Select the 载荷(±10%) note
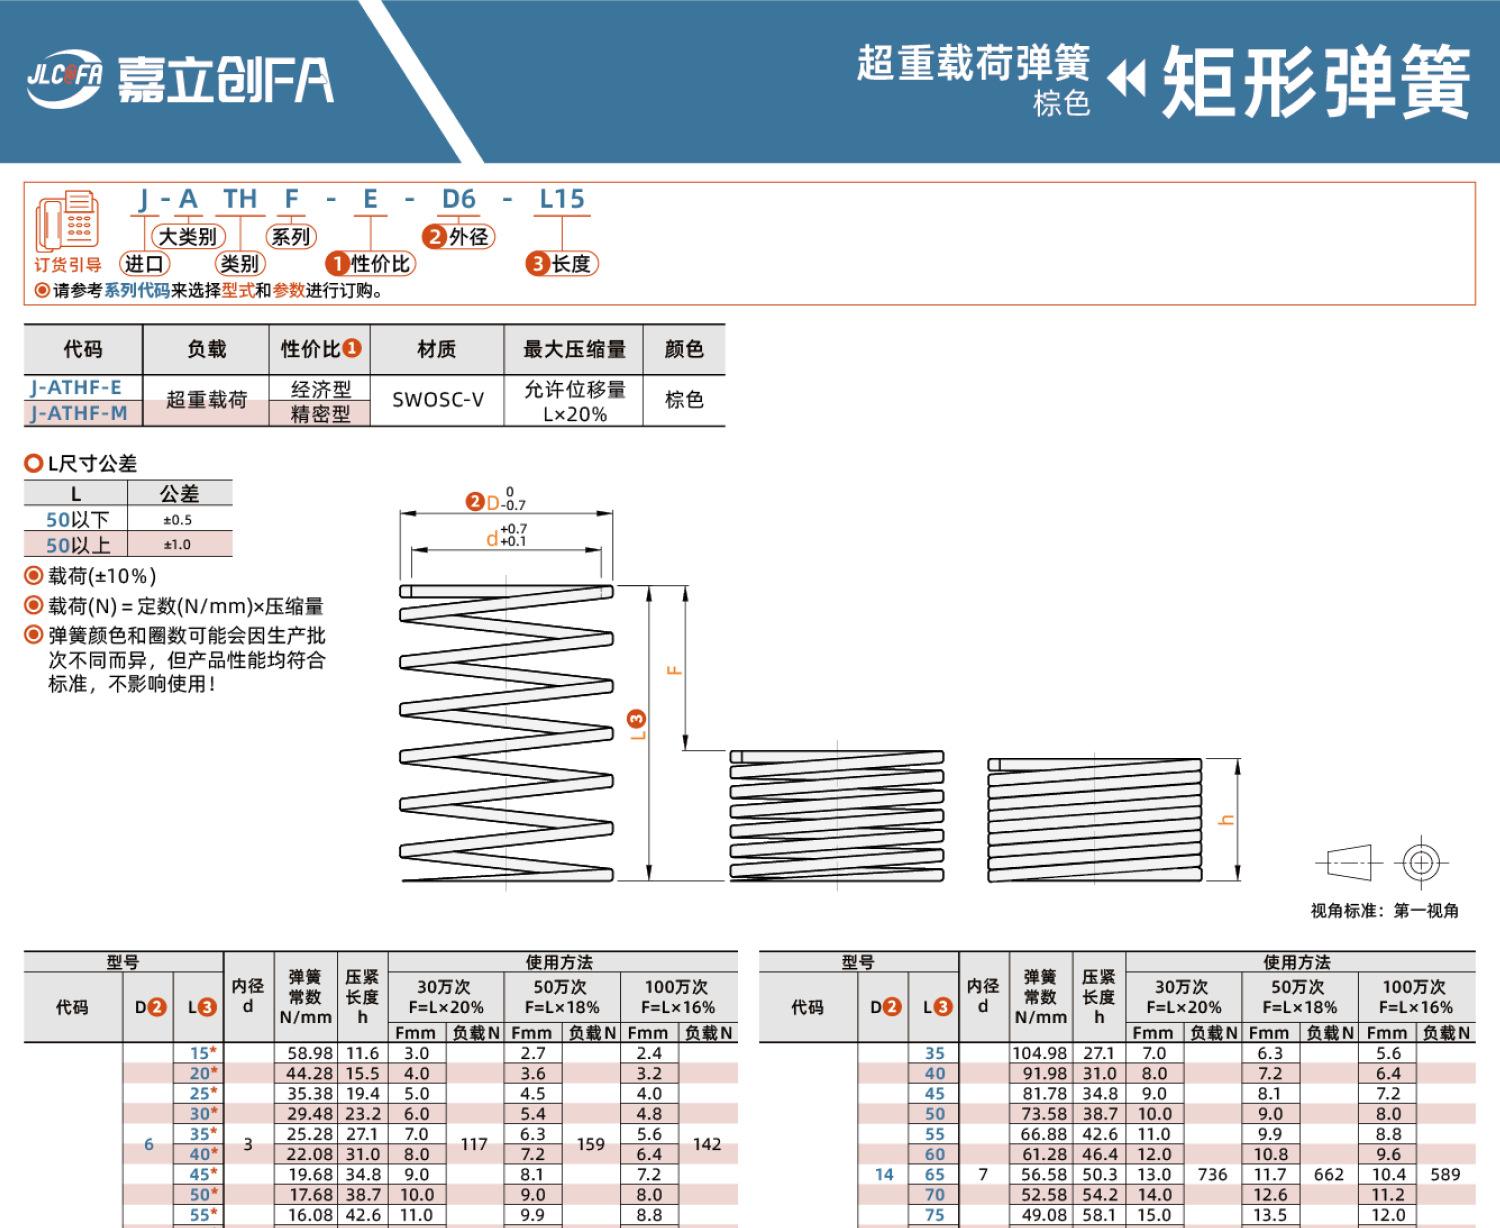Image resolution: width=1500 pixels, height=1228 pixels. (102, 576)
